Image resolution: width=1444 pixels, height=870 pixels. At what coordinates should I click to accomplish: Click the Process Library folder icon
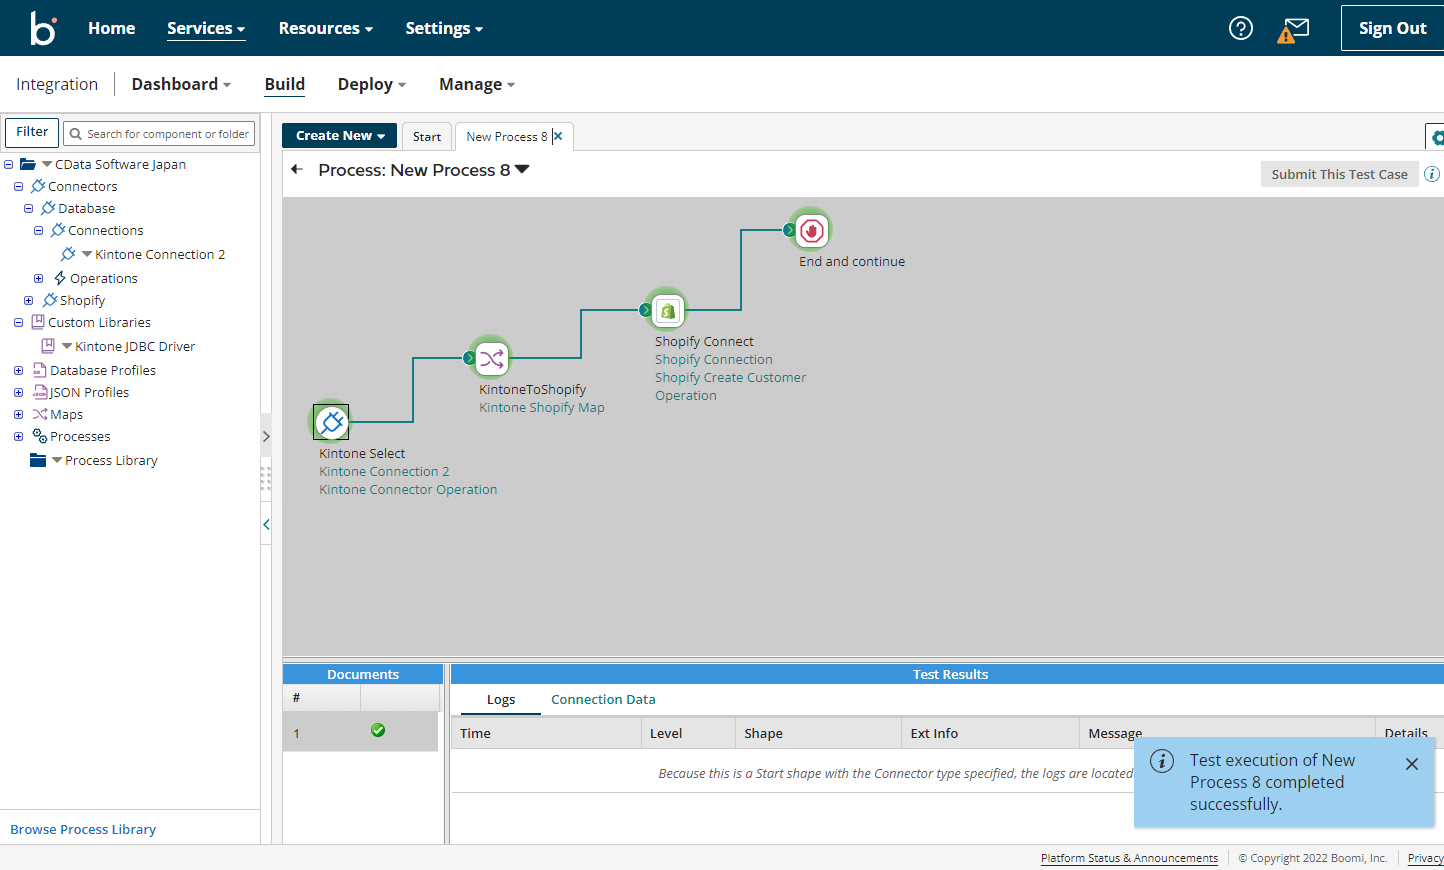click(x=38, y=460)
